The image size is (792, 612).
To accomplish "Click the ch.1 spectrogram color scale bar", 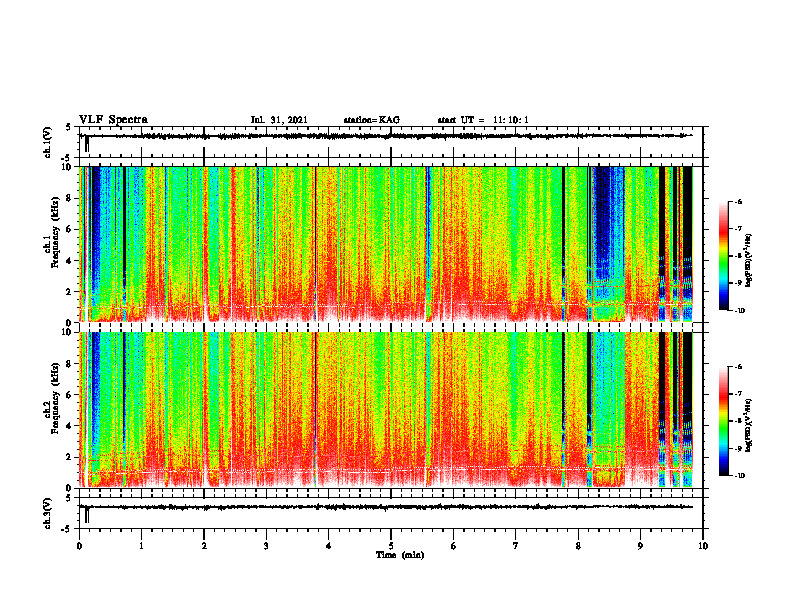I will [x=723, y=256].
